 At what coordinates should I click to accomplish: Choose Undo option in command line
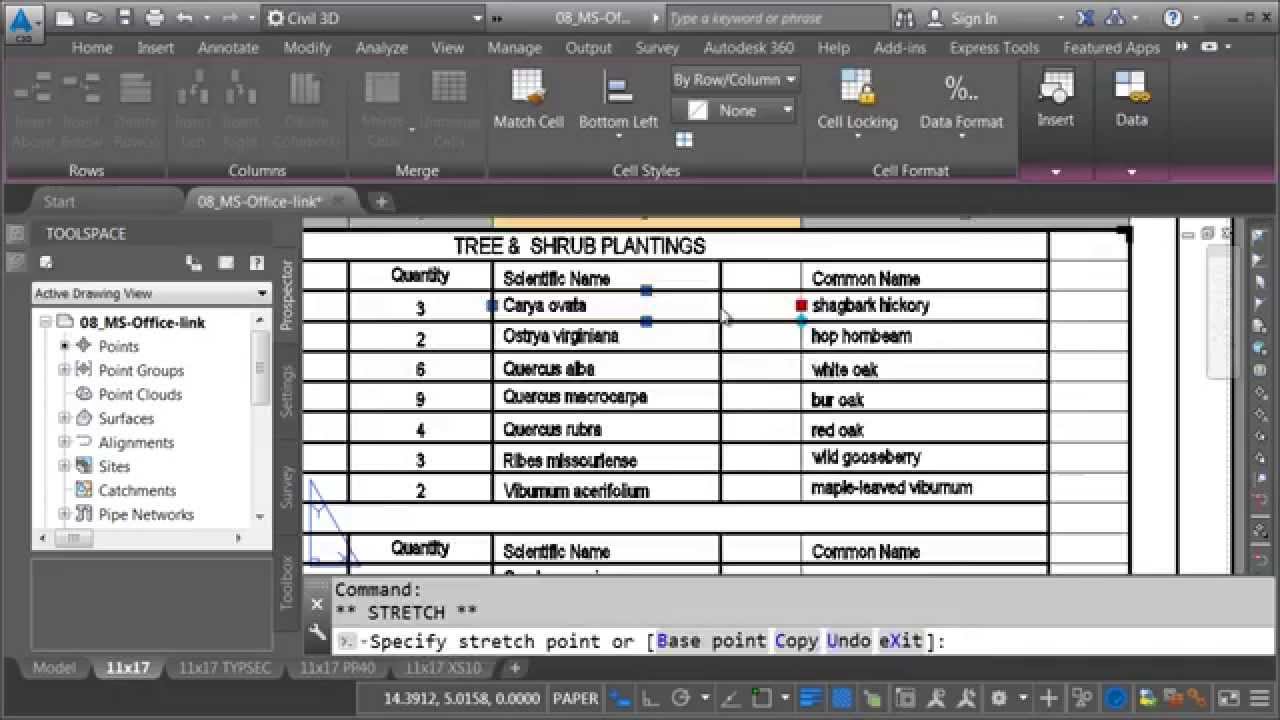[849, 641]
